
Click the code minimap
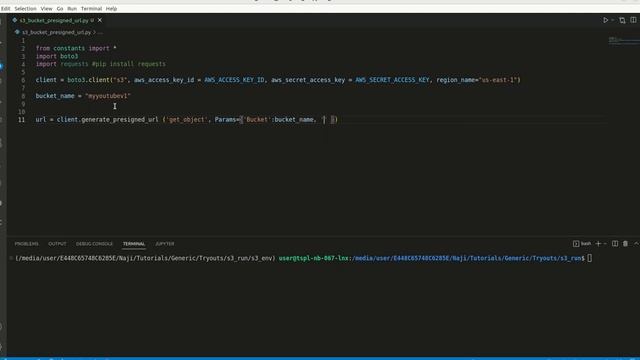tap(623, 40)
